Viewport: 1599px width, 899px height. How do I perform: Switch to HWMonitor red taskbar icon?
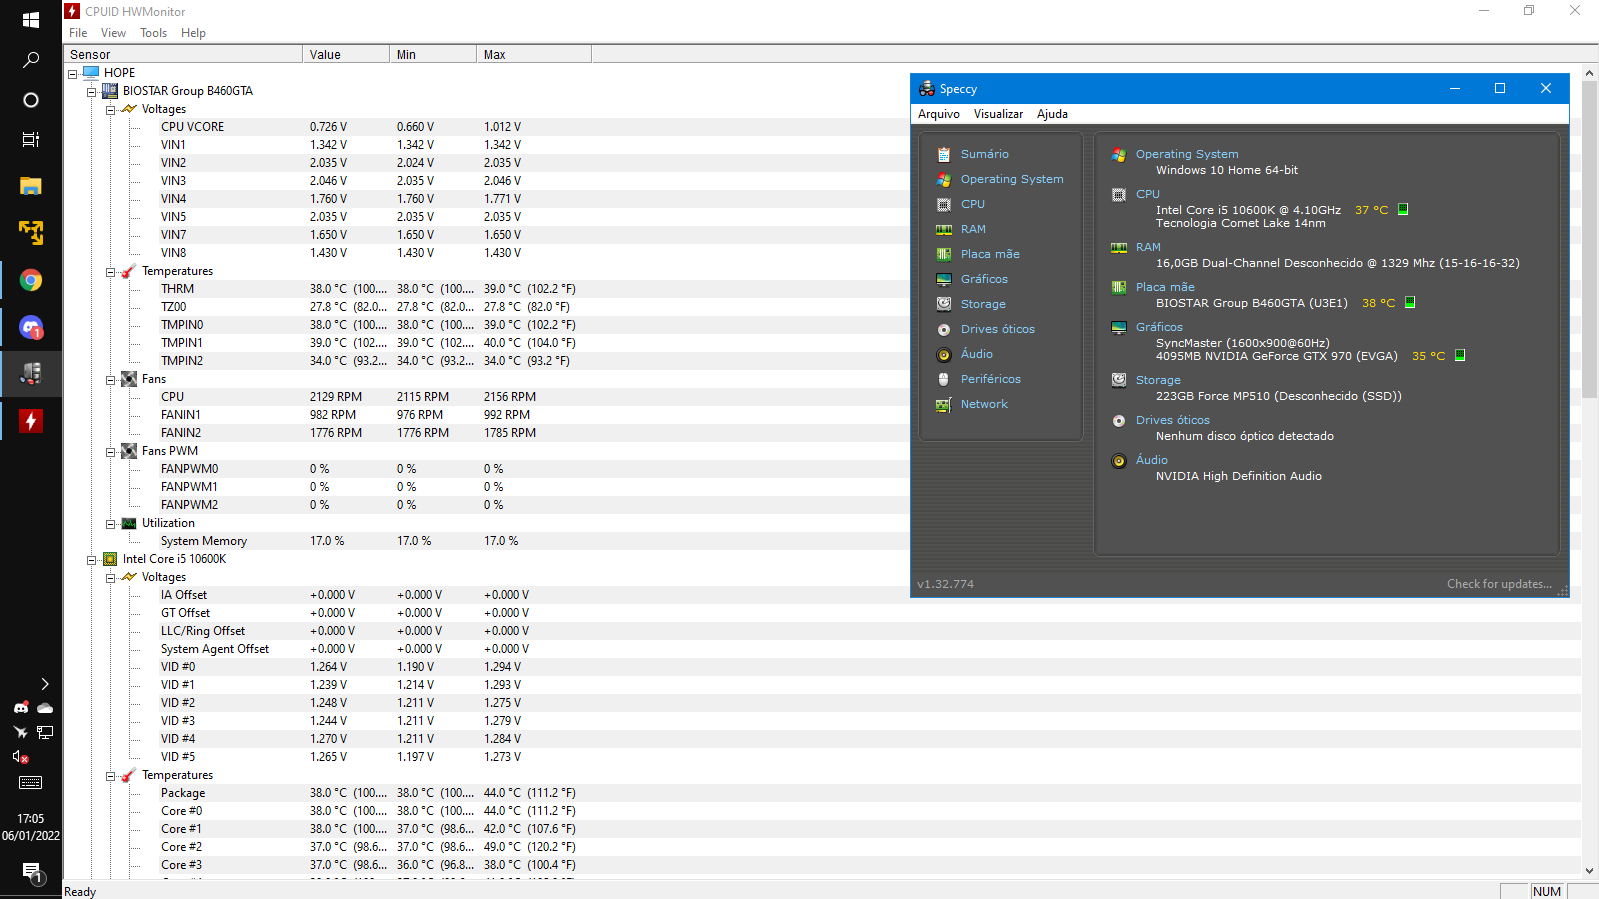(31, 421)
